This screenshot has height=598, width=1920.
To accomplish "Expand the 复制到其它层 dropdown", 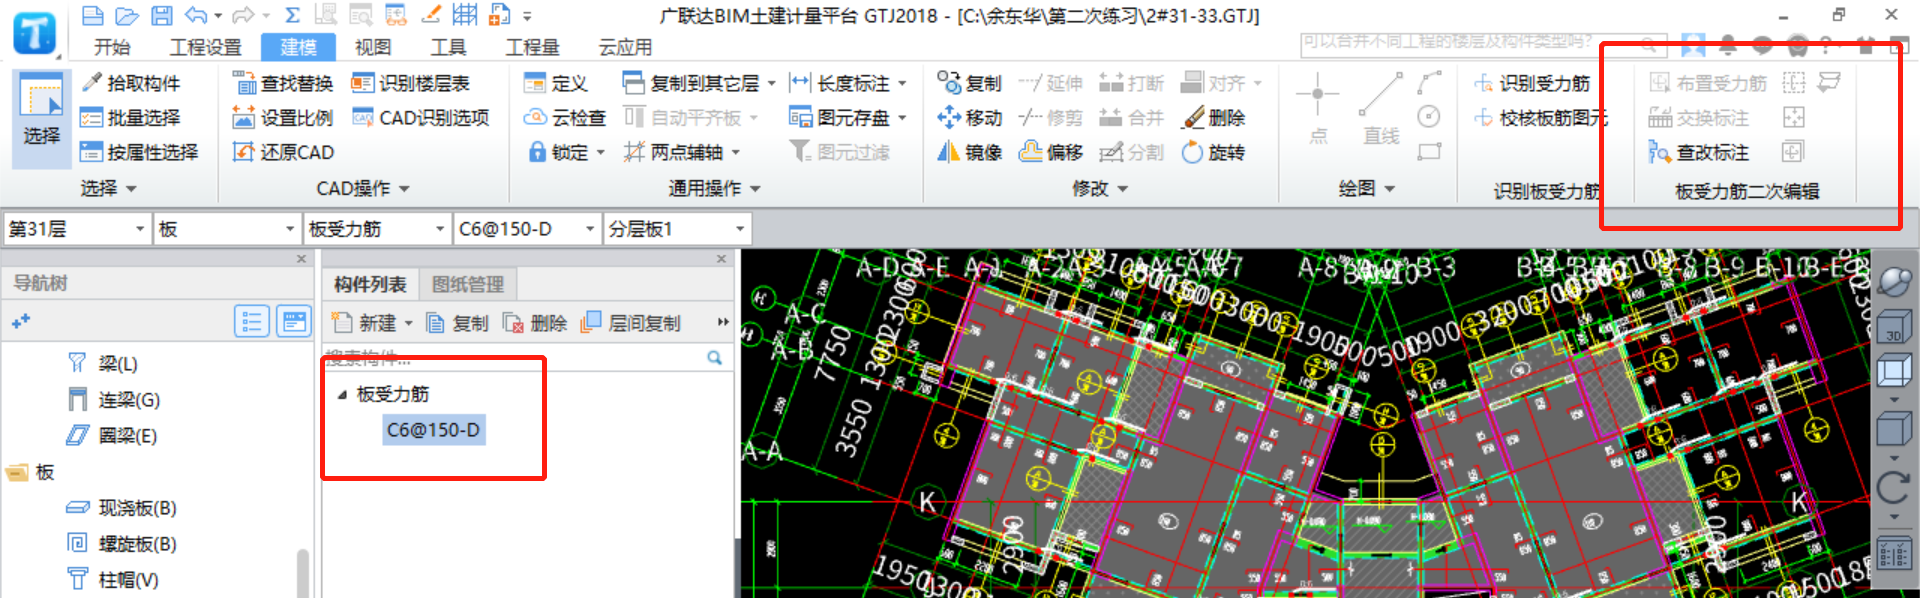I will pos(772,84).
